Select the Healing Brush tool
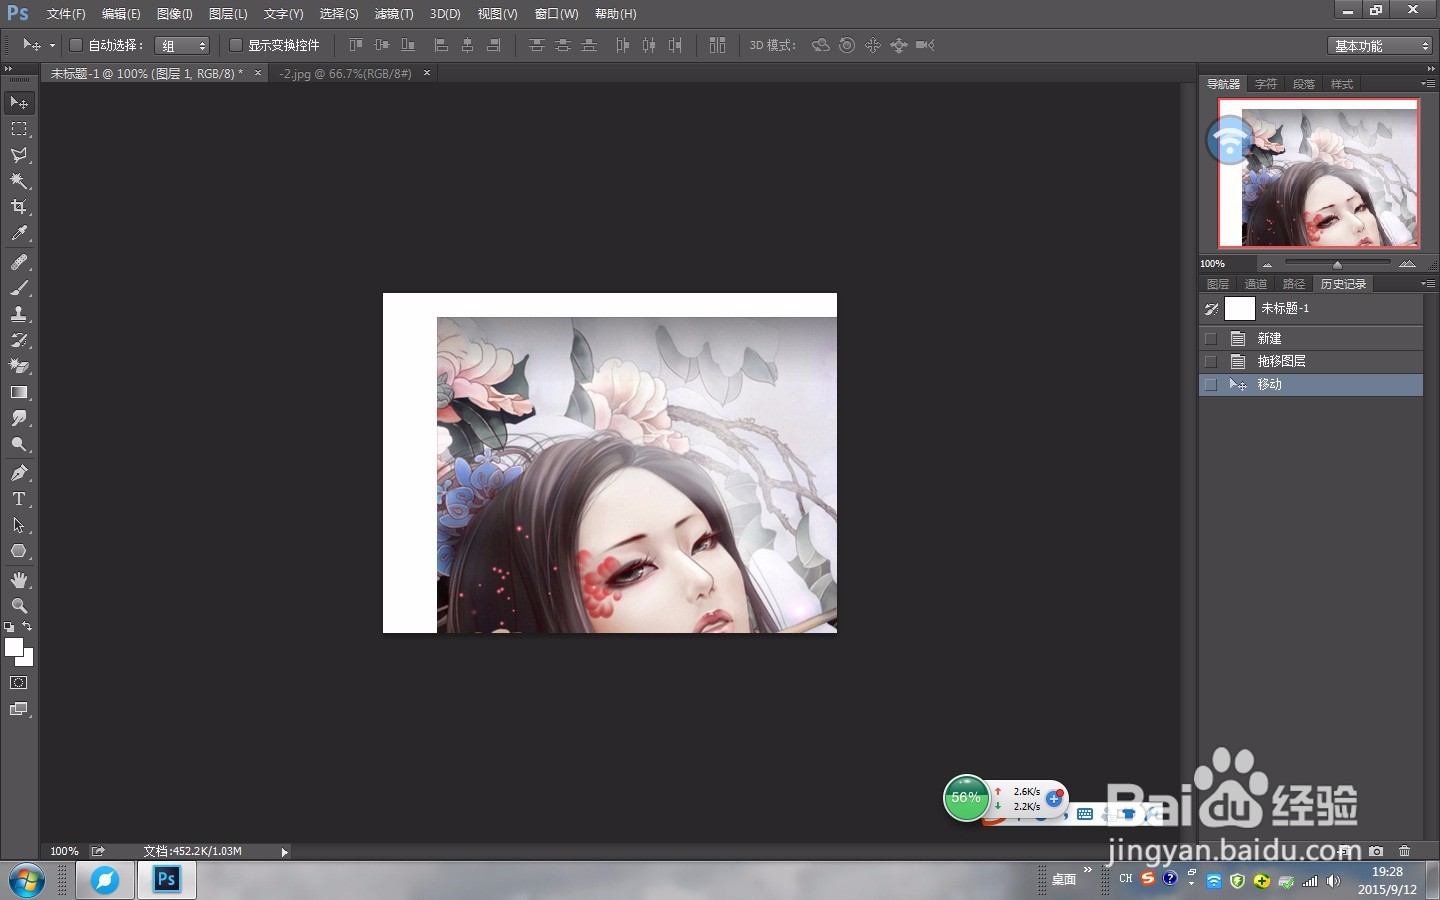 tap(19, 262)
